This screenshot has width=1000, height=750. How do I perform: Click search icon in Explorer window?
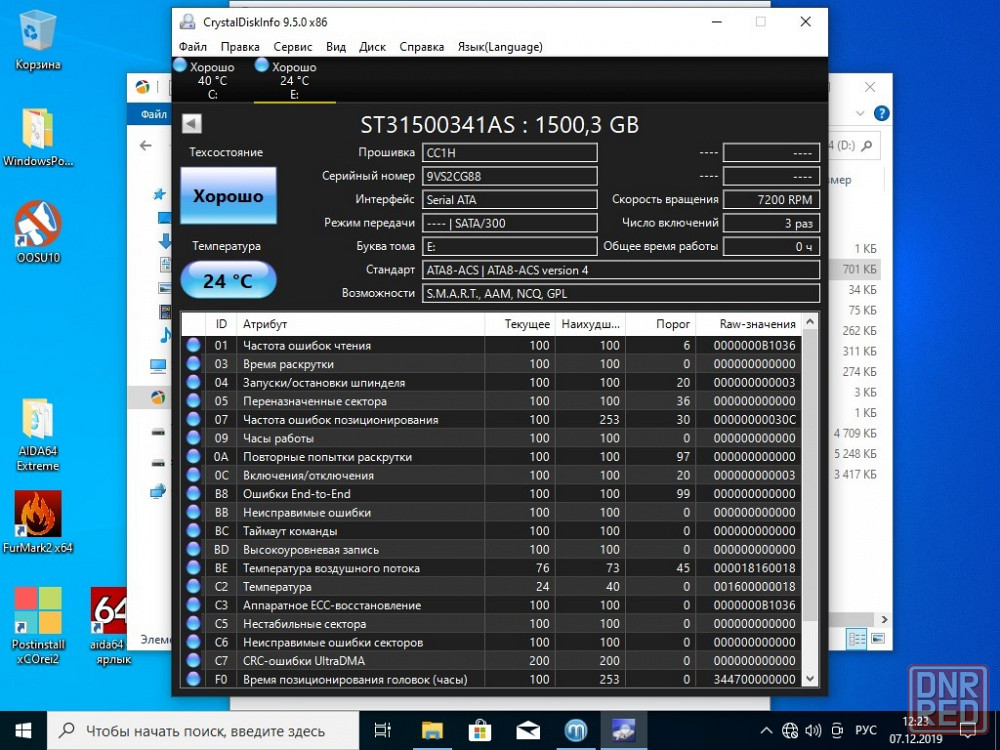866,146
